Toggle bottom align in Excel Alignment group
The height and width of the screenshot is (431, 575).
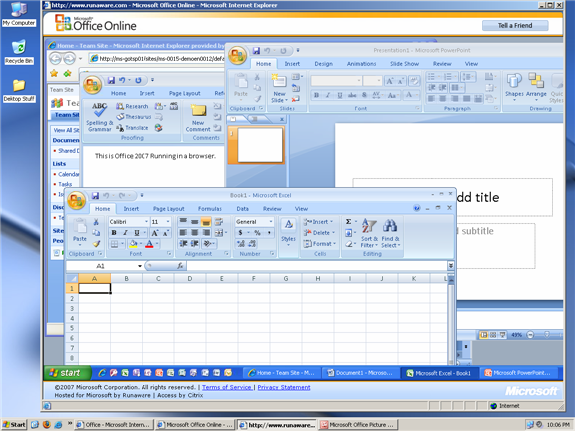click(206, 222)
